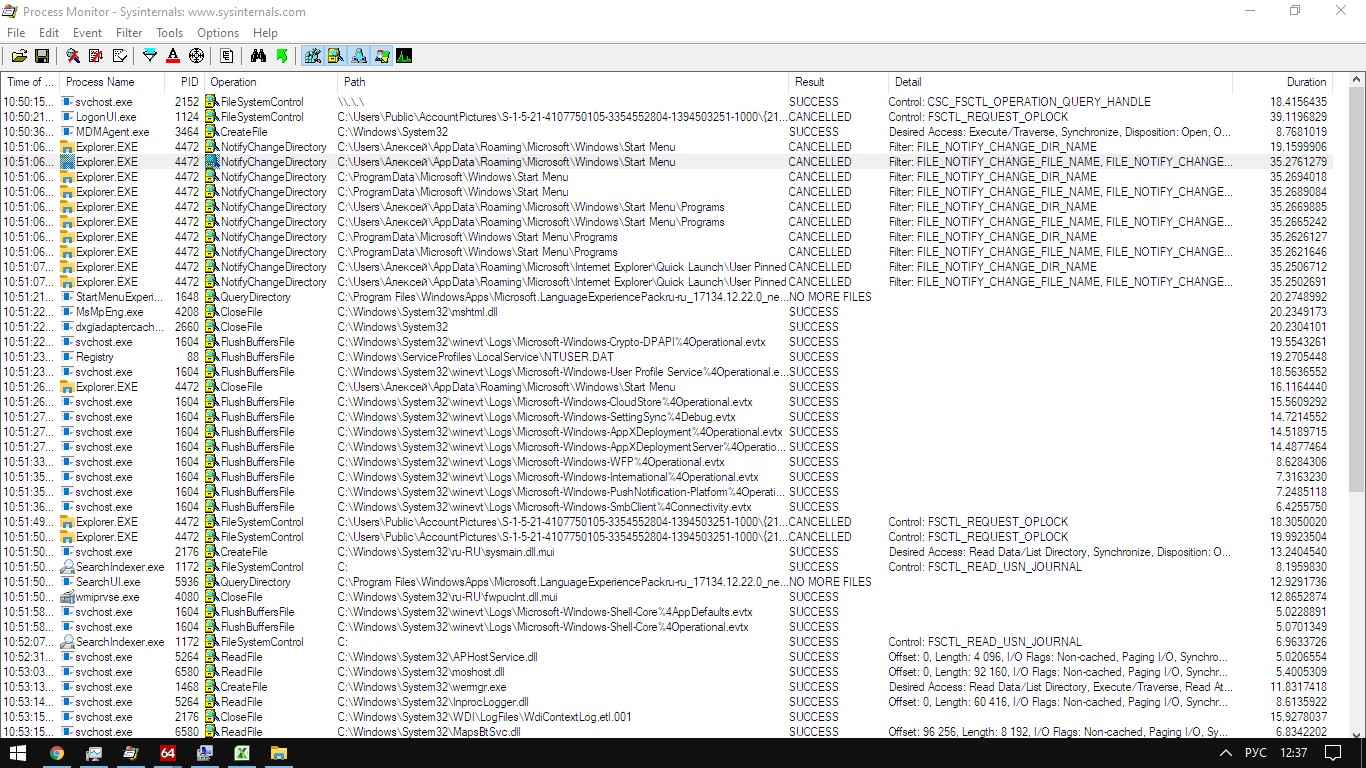Image resolution: width=1366 pixels, height=768 pixels.
Task: Click the duration value 39.1196829
Action: click(1299, 117)
